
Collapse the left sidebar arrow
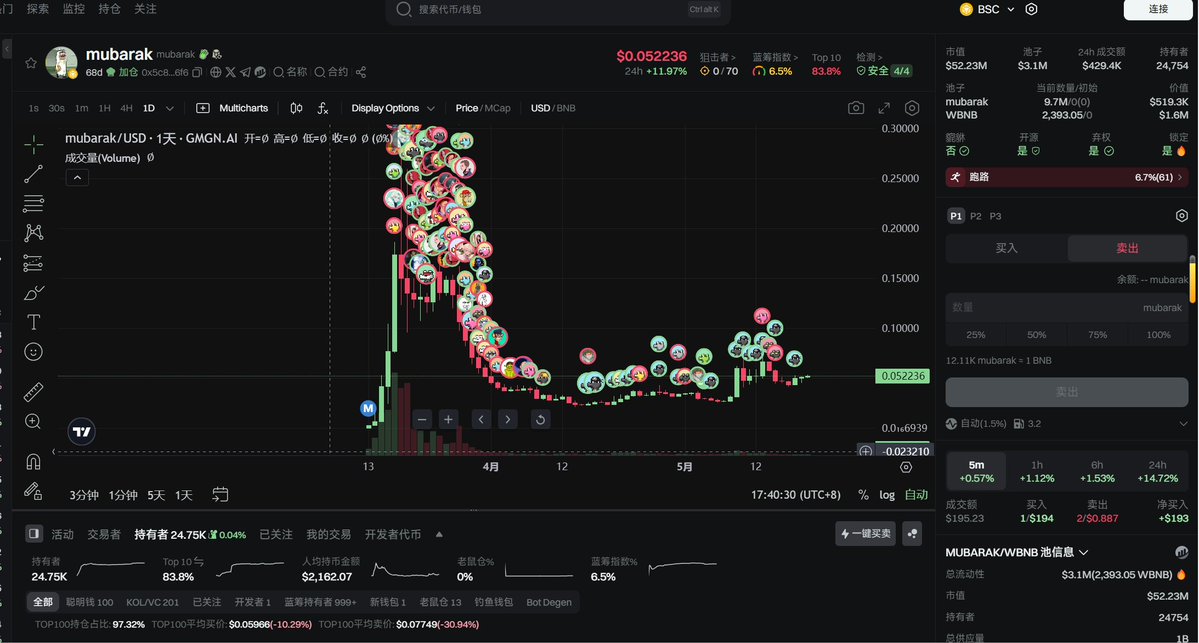(x=6, y=48)
